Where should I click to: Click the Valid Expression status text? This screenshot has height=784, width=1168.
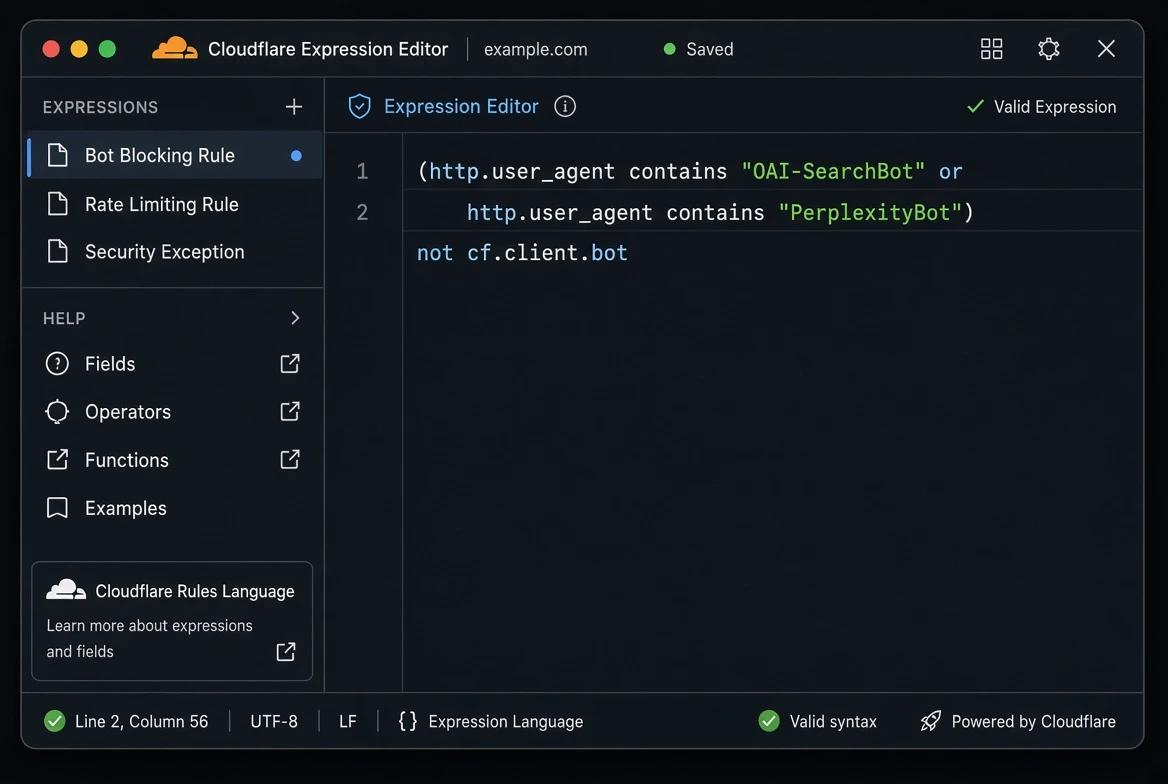coord(1055,107)
